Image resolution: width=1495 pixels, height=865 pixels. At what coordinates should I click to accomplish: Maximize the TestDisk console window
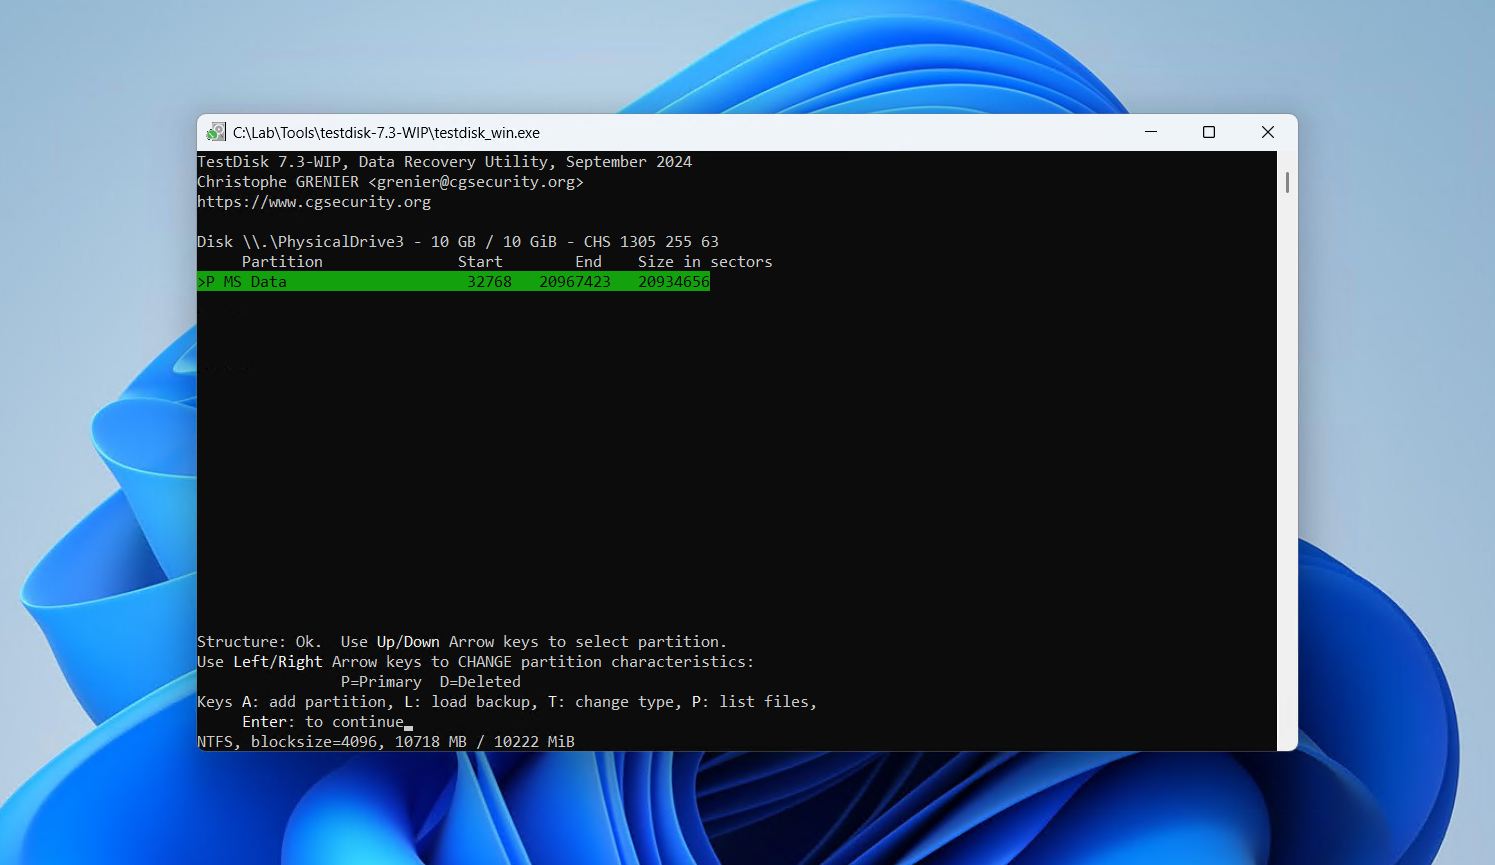1209,132
